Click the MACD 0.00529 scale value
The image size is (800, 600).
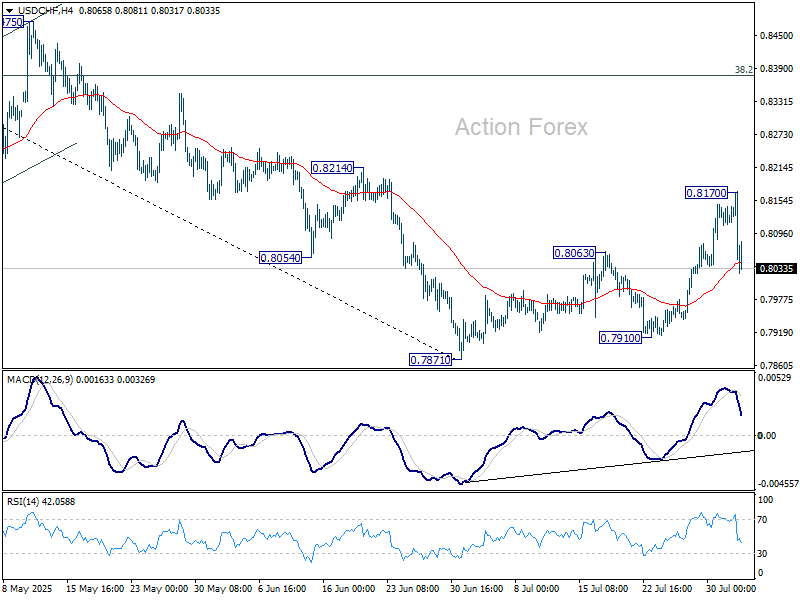pos(777,377)
